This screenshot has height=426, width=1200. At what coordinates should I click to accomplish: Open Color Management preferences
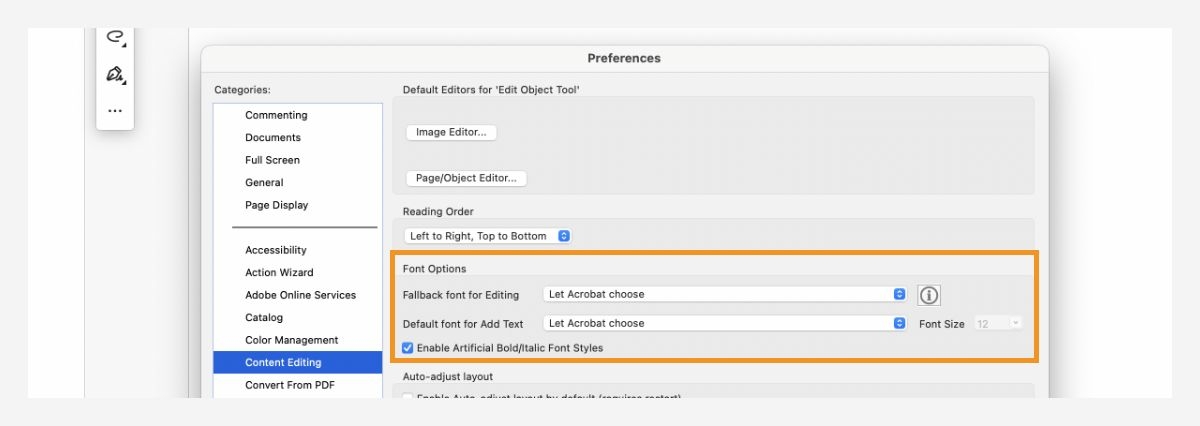pyautogui.click(x=291, y=340)
